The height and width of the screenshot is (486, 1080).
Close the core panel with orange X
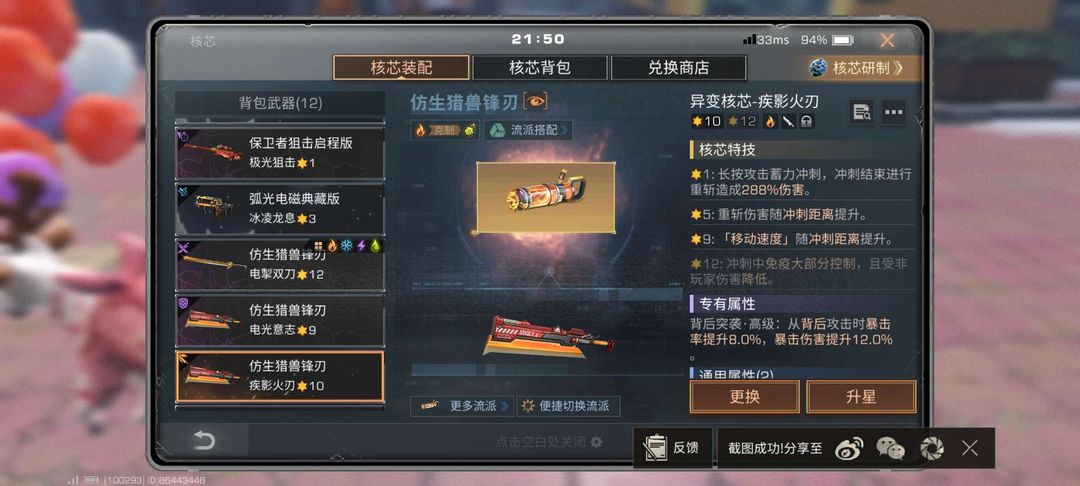(887, 41)
